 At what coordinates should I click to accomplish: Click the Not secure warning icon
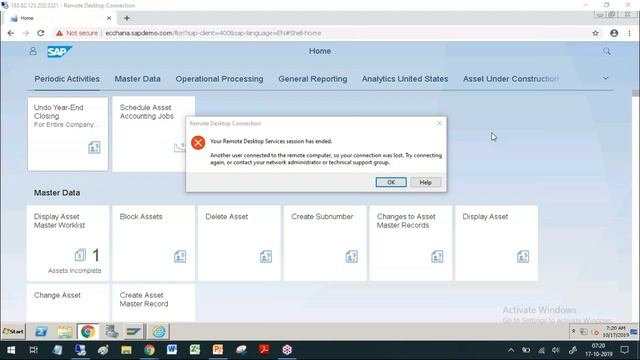(60, 33)
